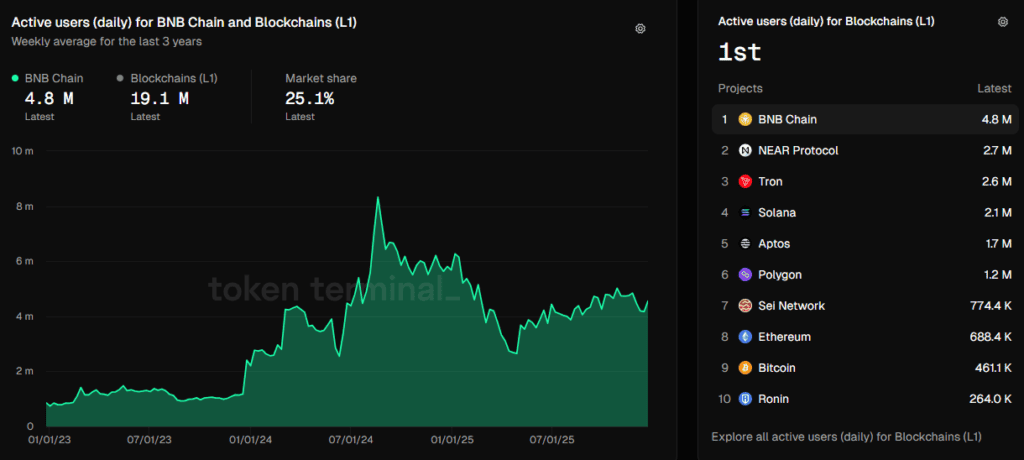Click the 1.2 M value for Polygon
1024x460 pixels.
click(998, 275)
